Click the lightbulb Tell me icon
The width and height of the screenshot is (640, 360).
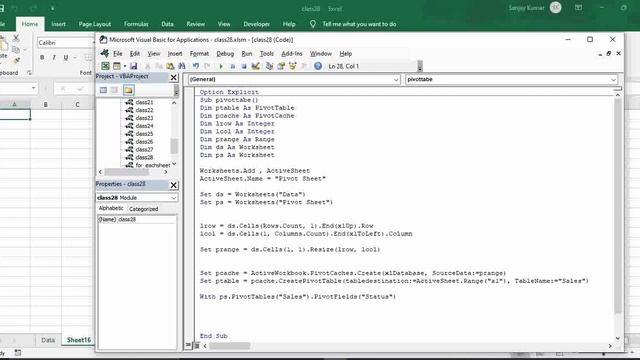coord(313,24)
